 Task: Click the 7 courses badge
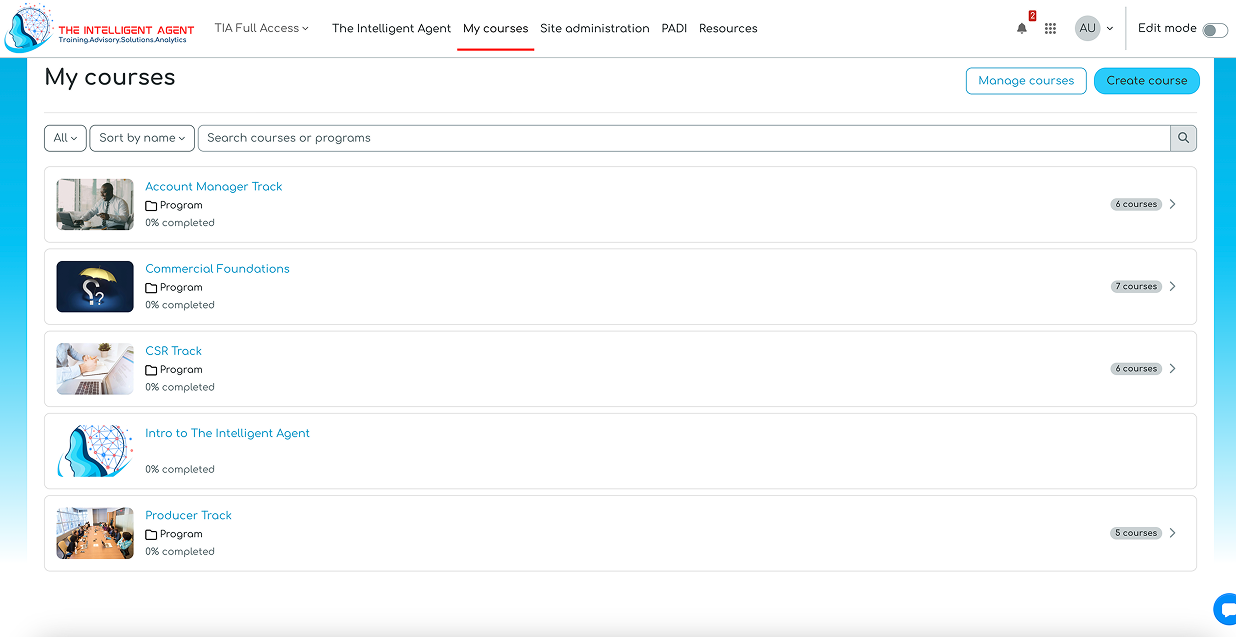(1136, 286)
